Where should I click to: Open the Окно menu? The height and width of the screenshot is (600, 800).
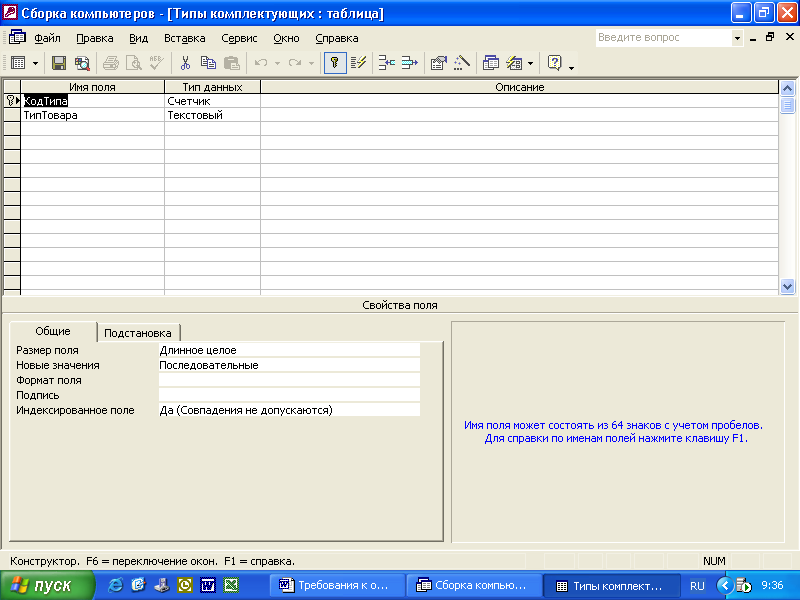[286, 38]
